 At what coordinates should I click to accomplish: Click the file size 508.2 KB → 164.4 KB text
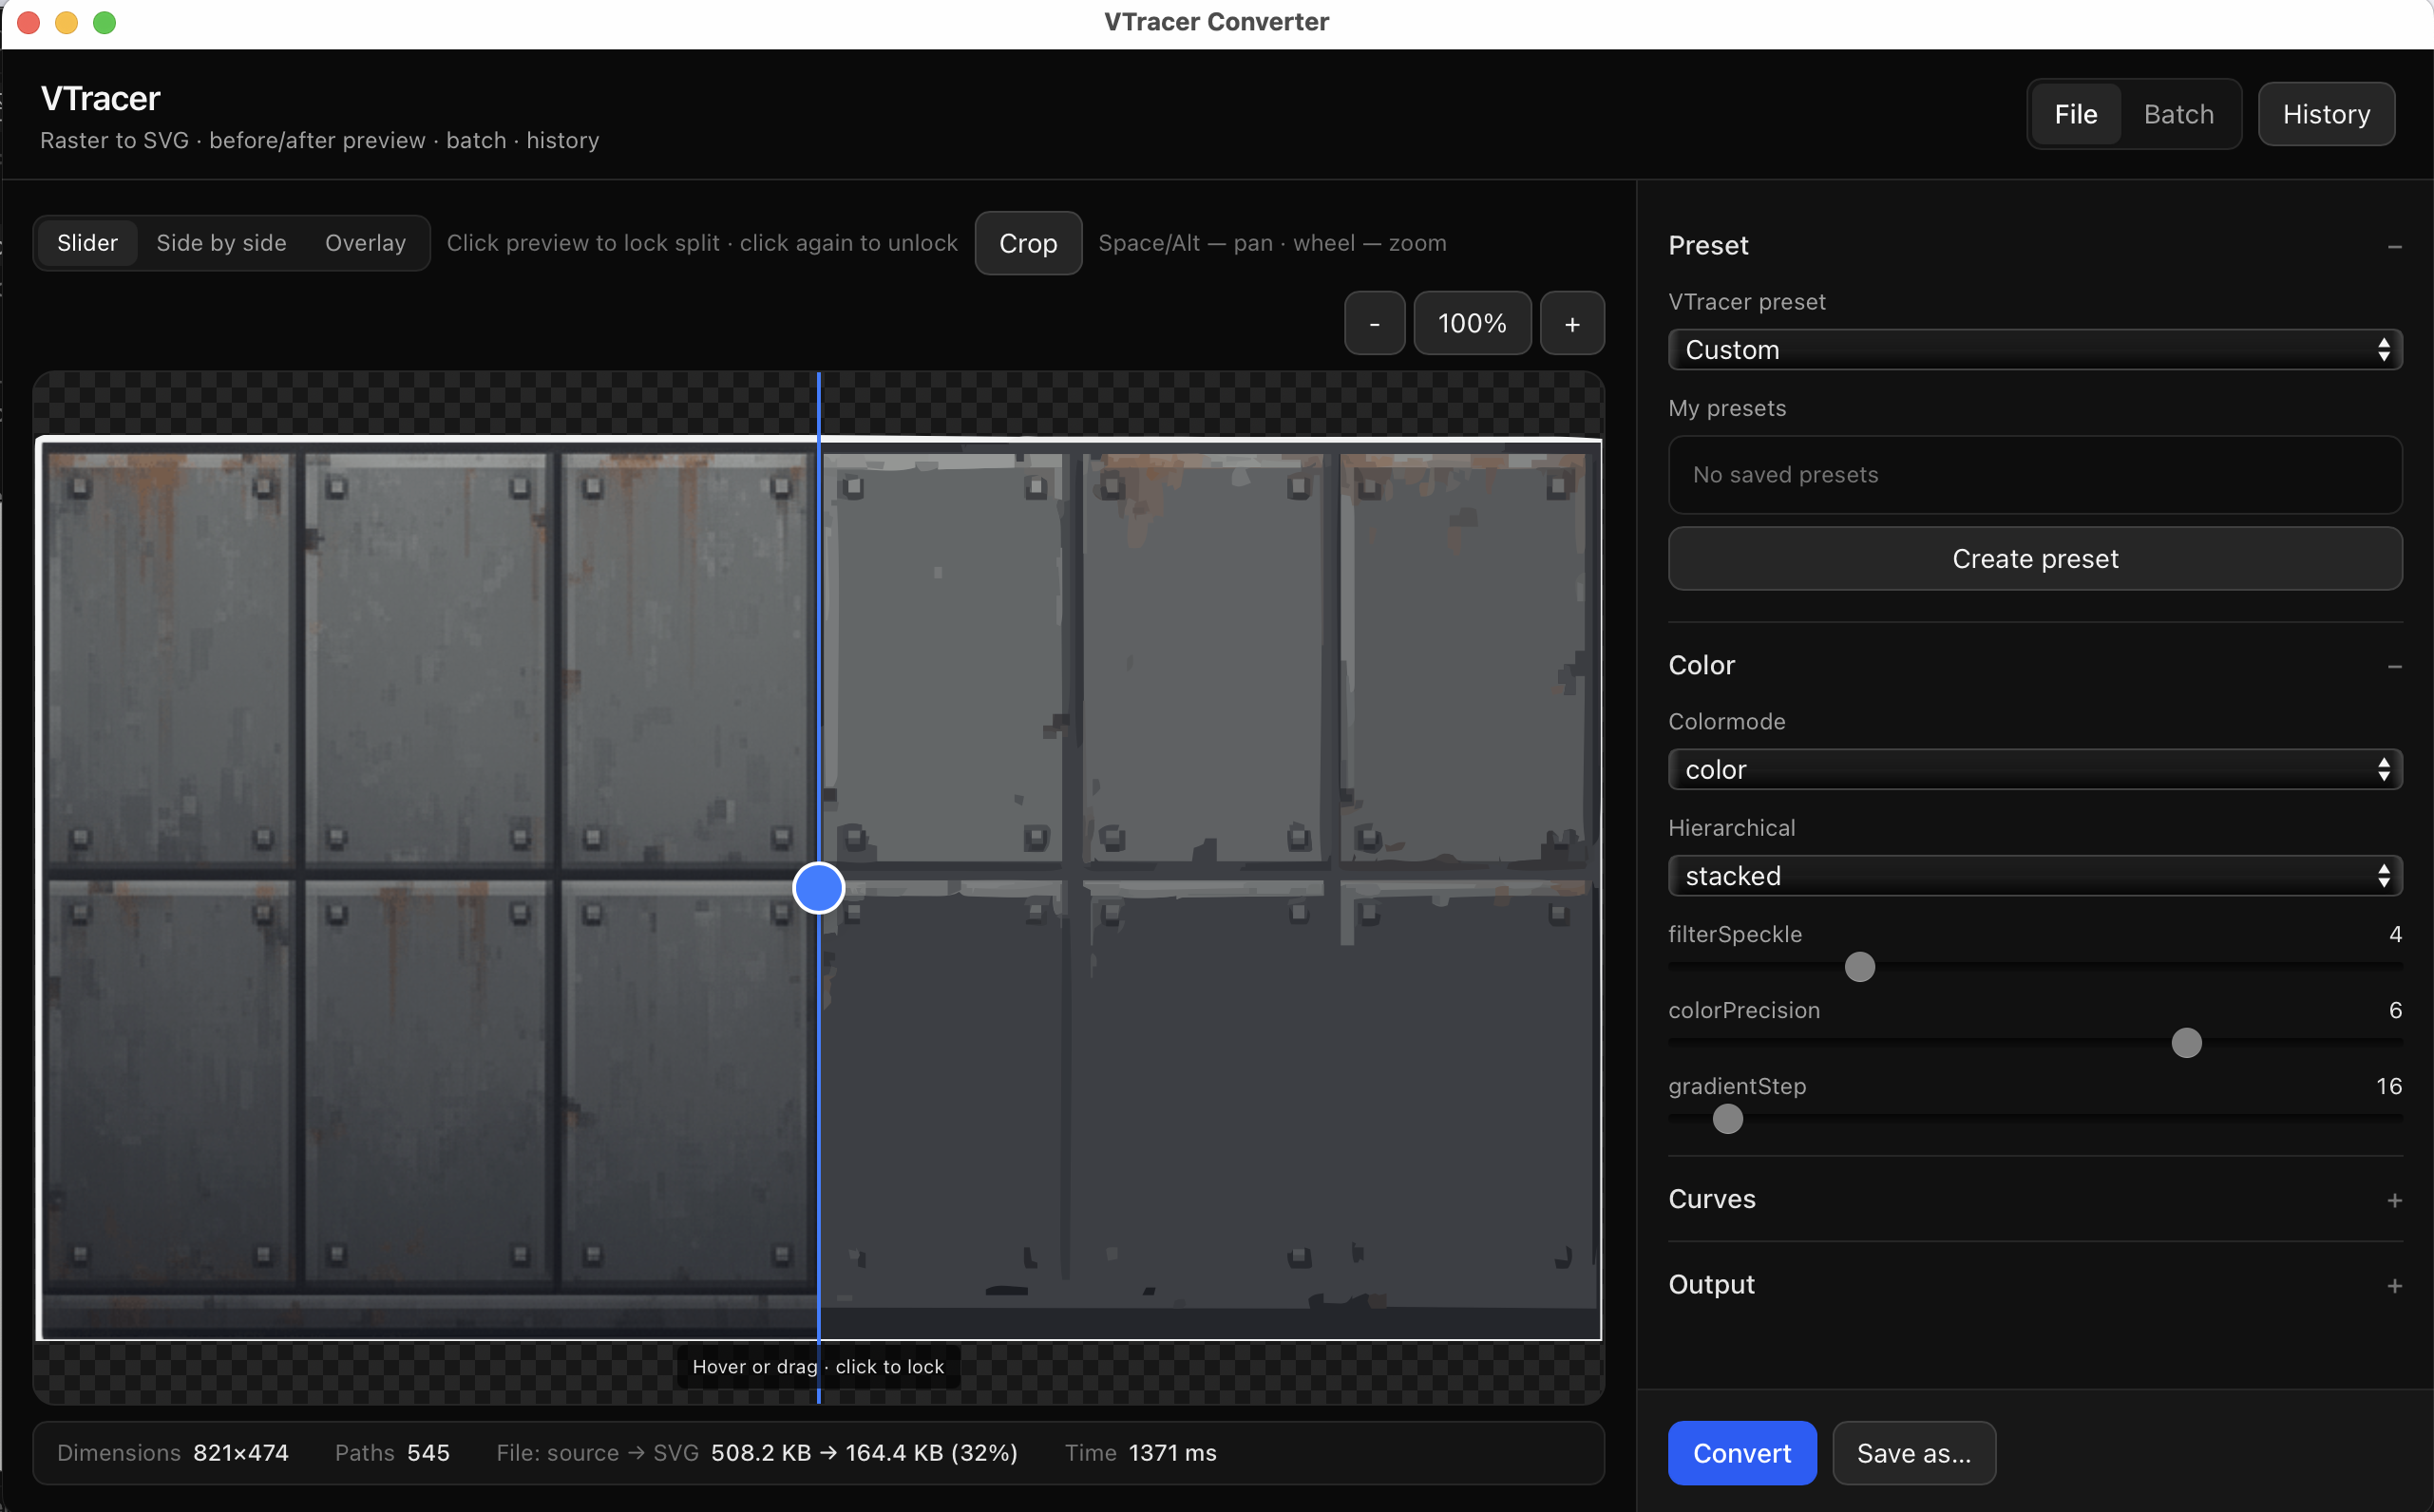click(864, 1452)
